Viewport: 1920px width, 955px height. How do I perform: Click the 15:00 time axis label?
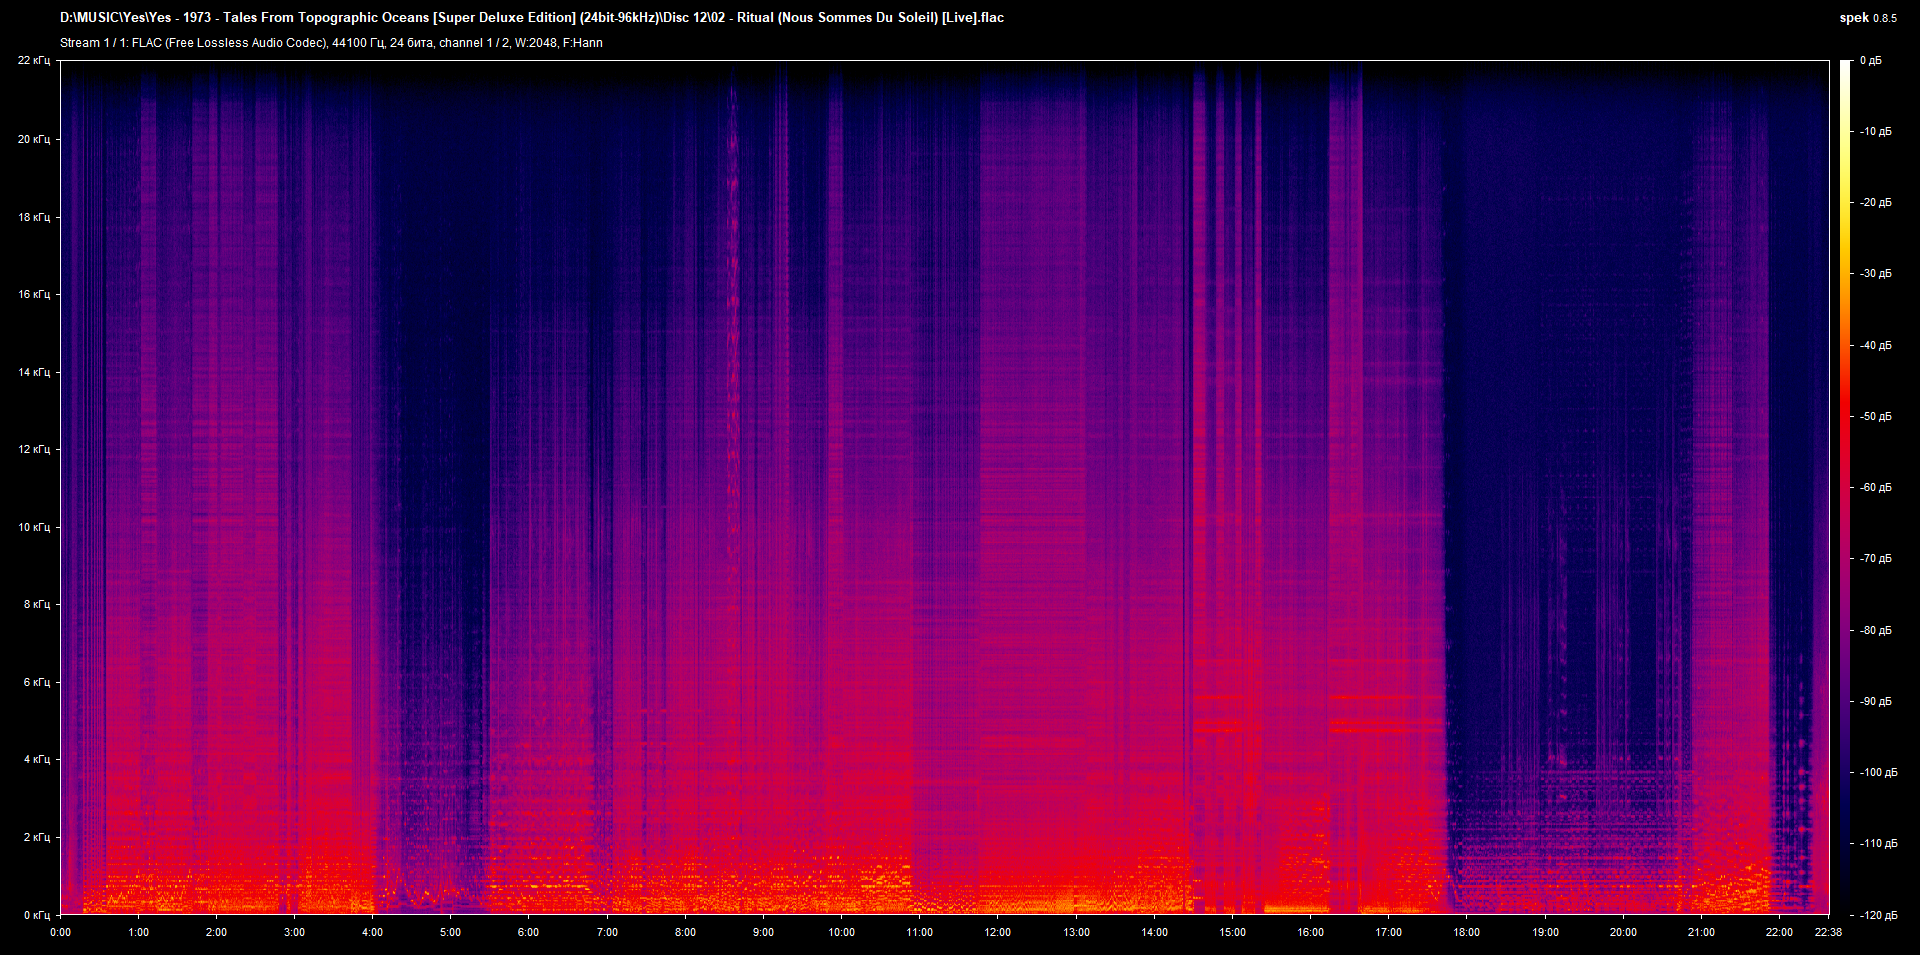coord(1232,932)
